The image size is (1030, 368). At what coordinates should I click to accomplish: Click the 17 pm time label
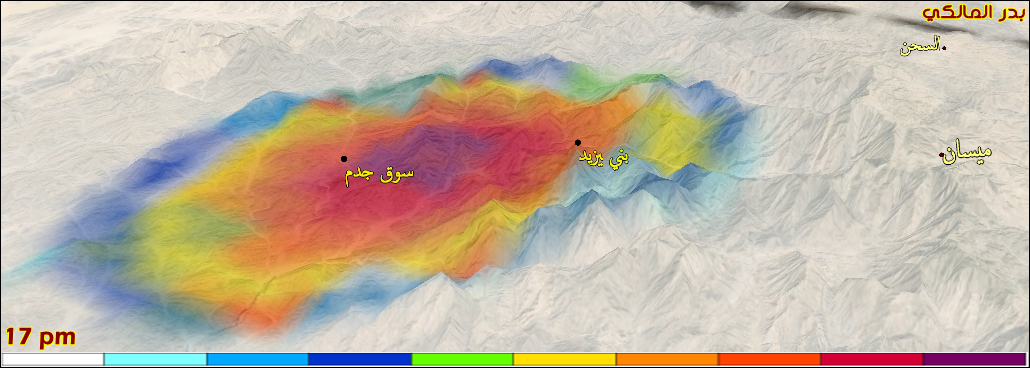pos(41,338)
